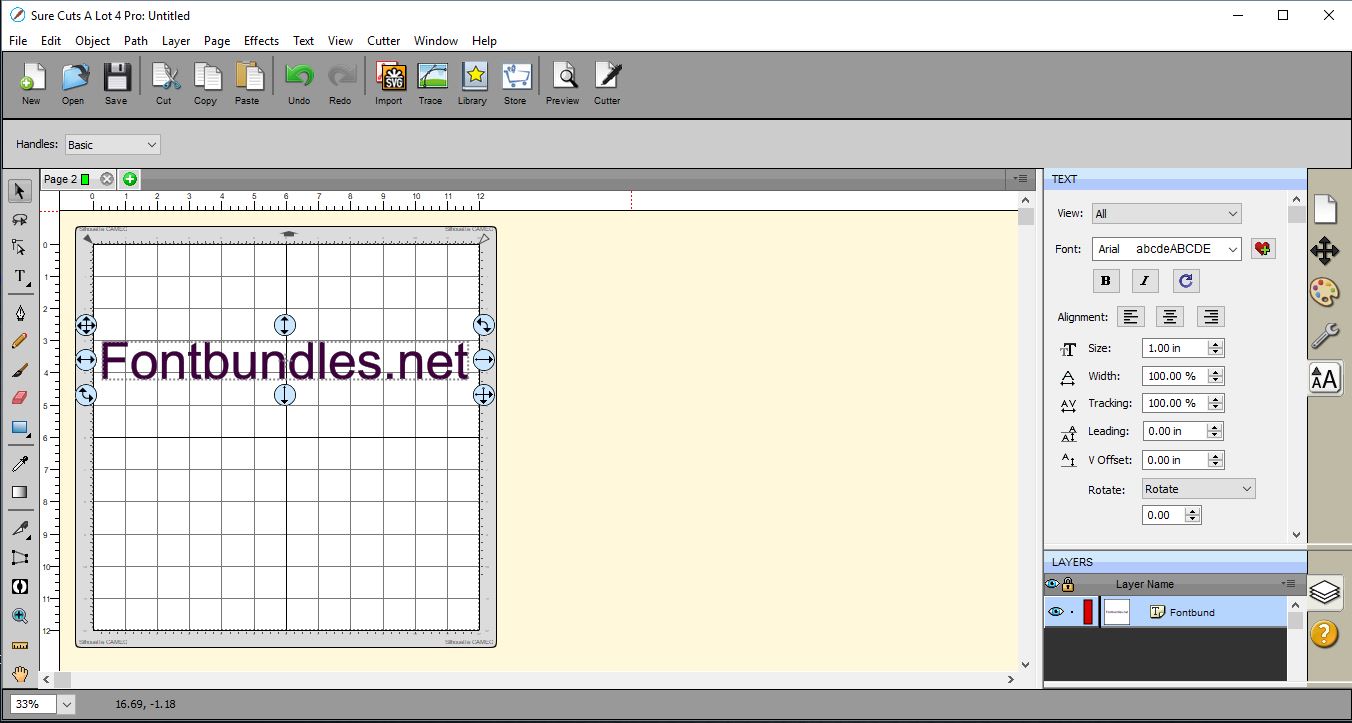Select the Pen nib drawing tool

click(x=20, y=313)
